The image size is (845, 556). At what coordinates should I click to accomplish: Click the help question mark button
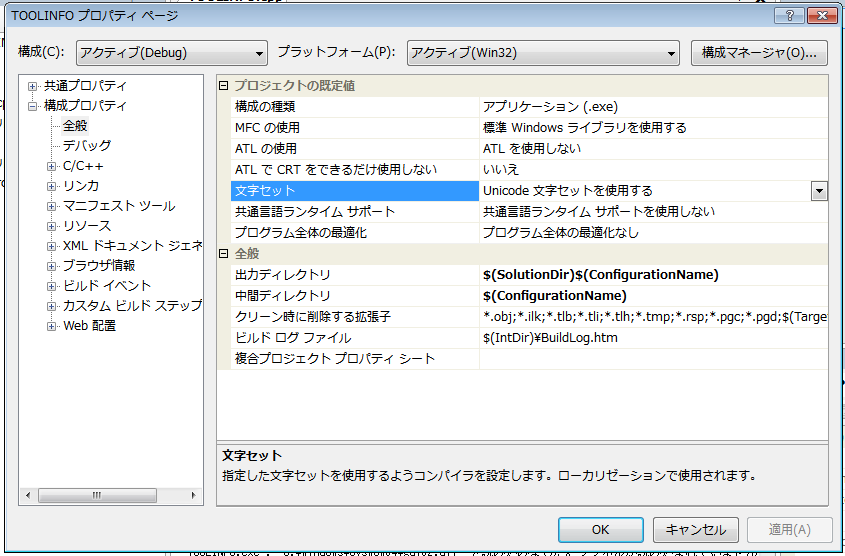tap(789, 16)
